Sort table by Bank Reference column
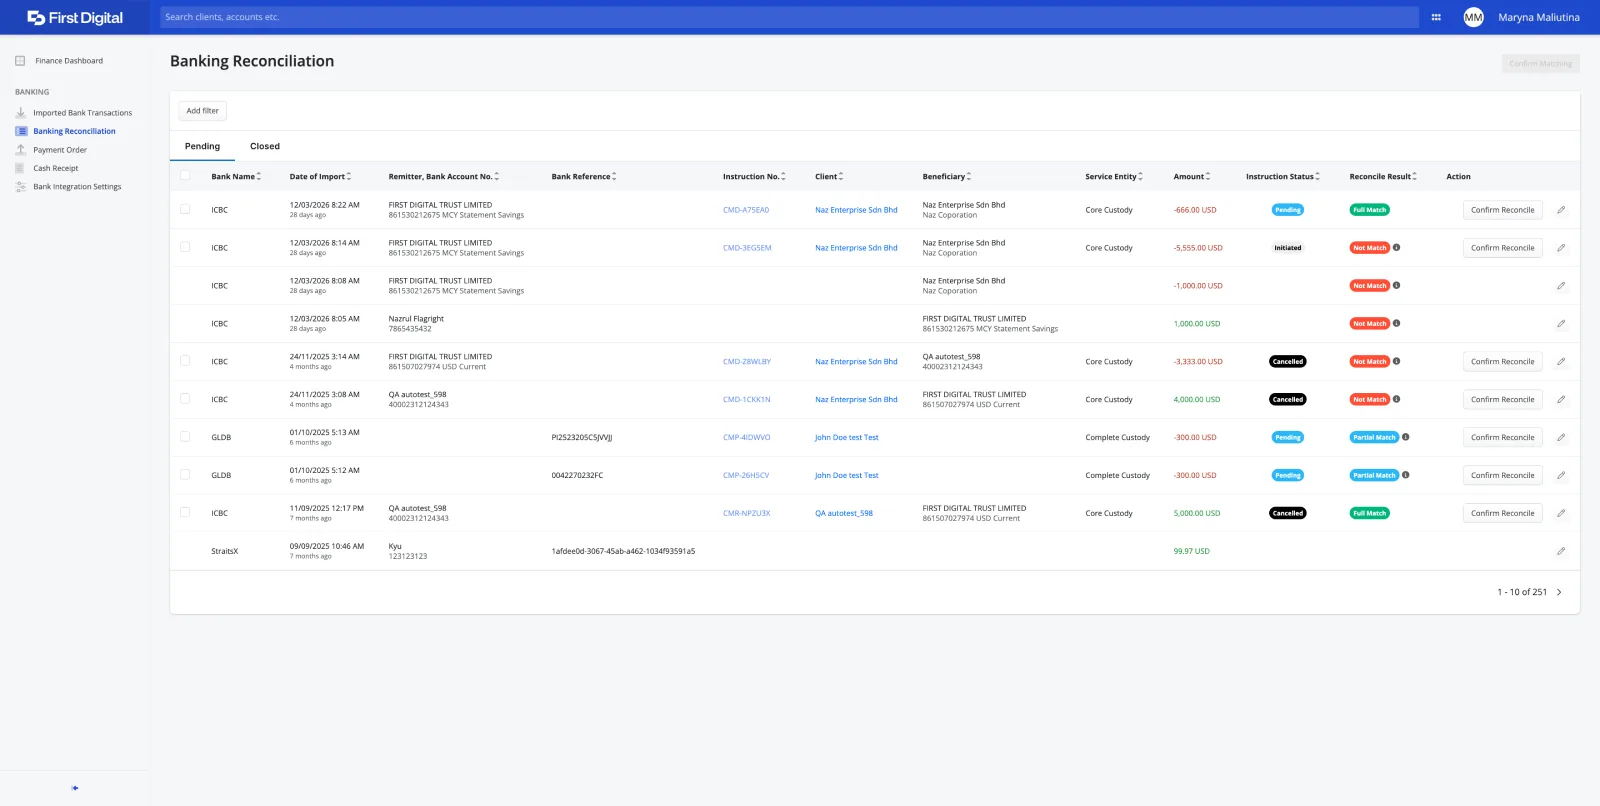1600x806 pixels. (584, 177)
